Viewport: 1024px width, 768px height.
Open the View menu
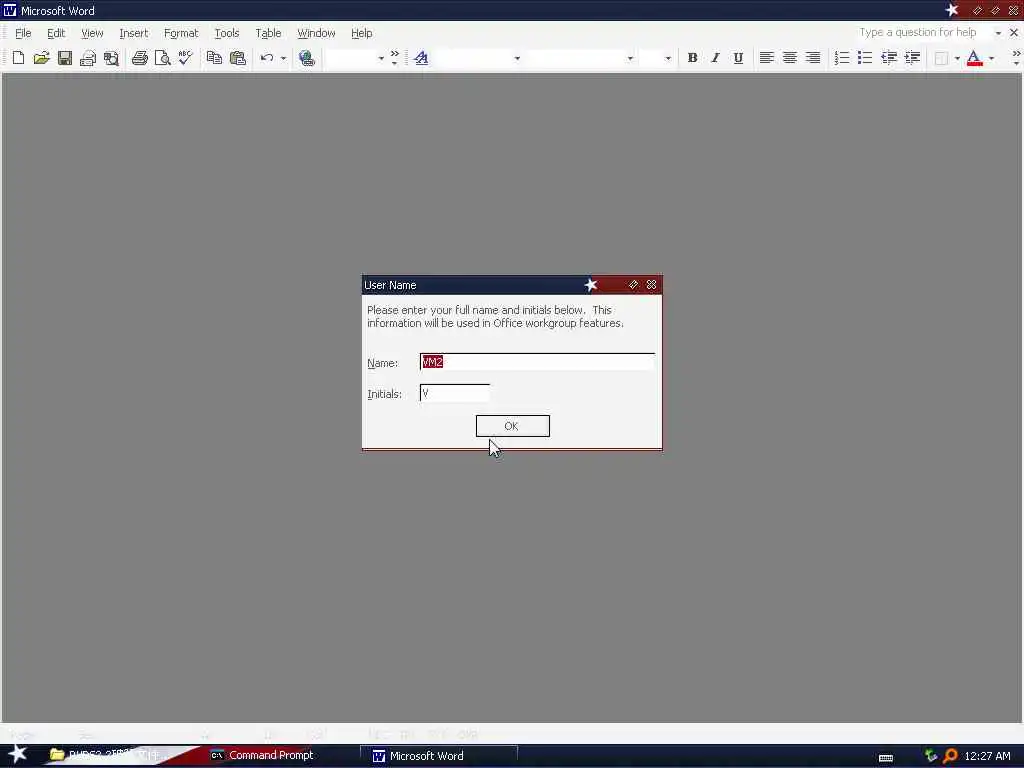[92, 33]
